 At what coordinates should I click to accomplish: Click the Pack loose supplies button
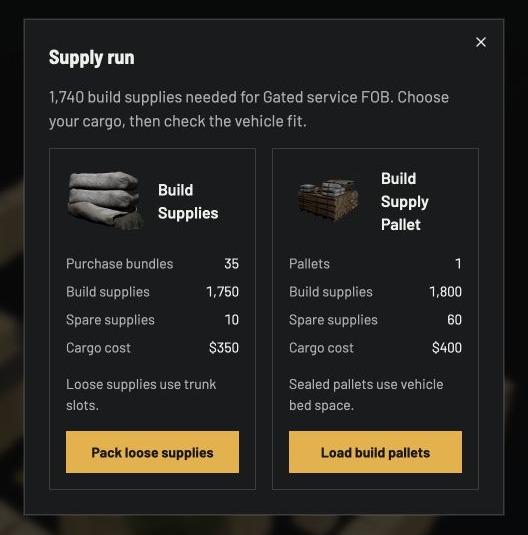(152, 452)
